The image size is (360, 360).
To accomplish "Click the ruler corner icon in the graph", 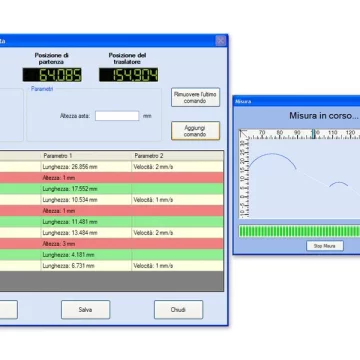I will (x=244, y=134).
